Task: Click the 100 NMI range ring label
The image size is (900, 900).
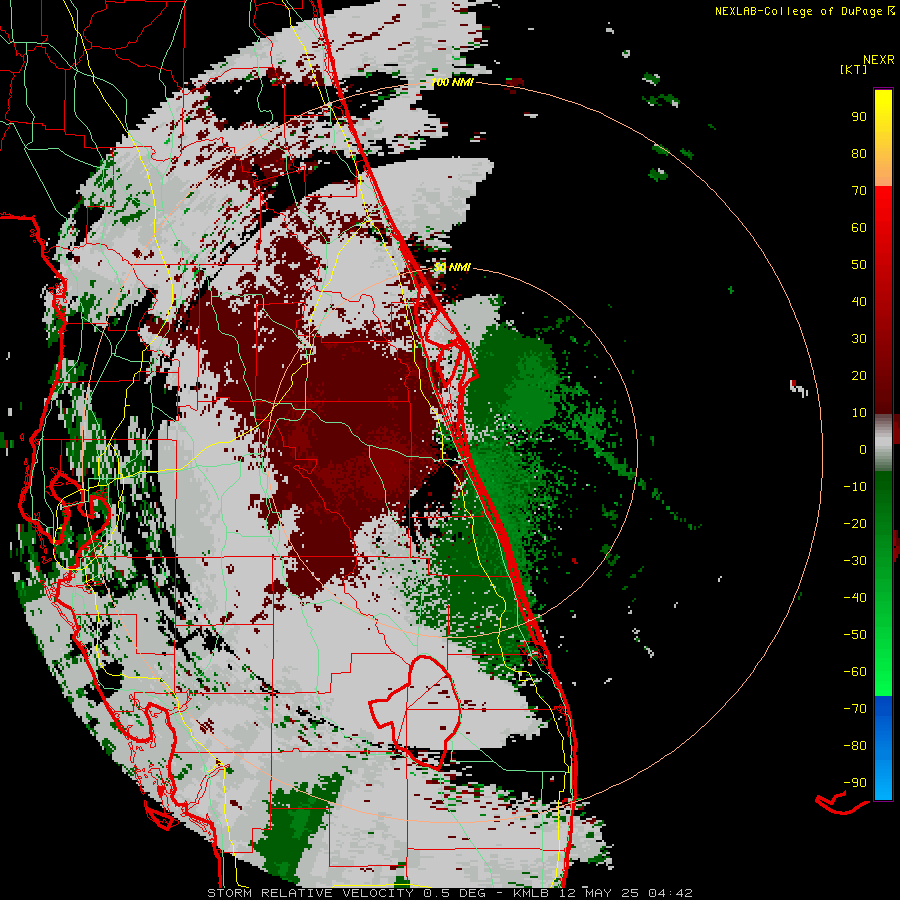Action: (x=452, y=83)
